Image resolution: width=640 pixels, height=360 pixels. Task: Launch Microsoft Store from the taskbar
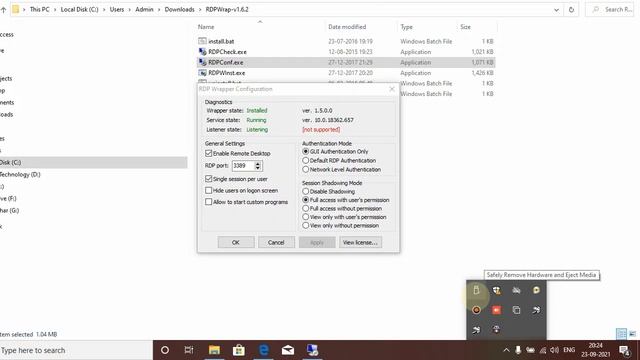tap(239, 350)
